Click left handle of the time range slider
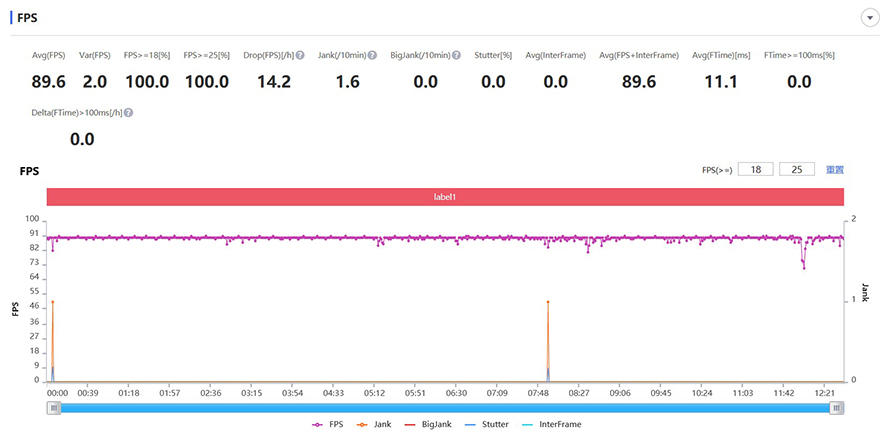Screen dimensions: 890x433 [x=54, y=407]
